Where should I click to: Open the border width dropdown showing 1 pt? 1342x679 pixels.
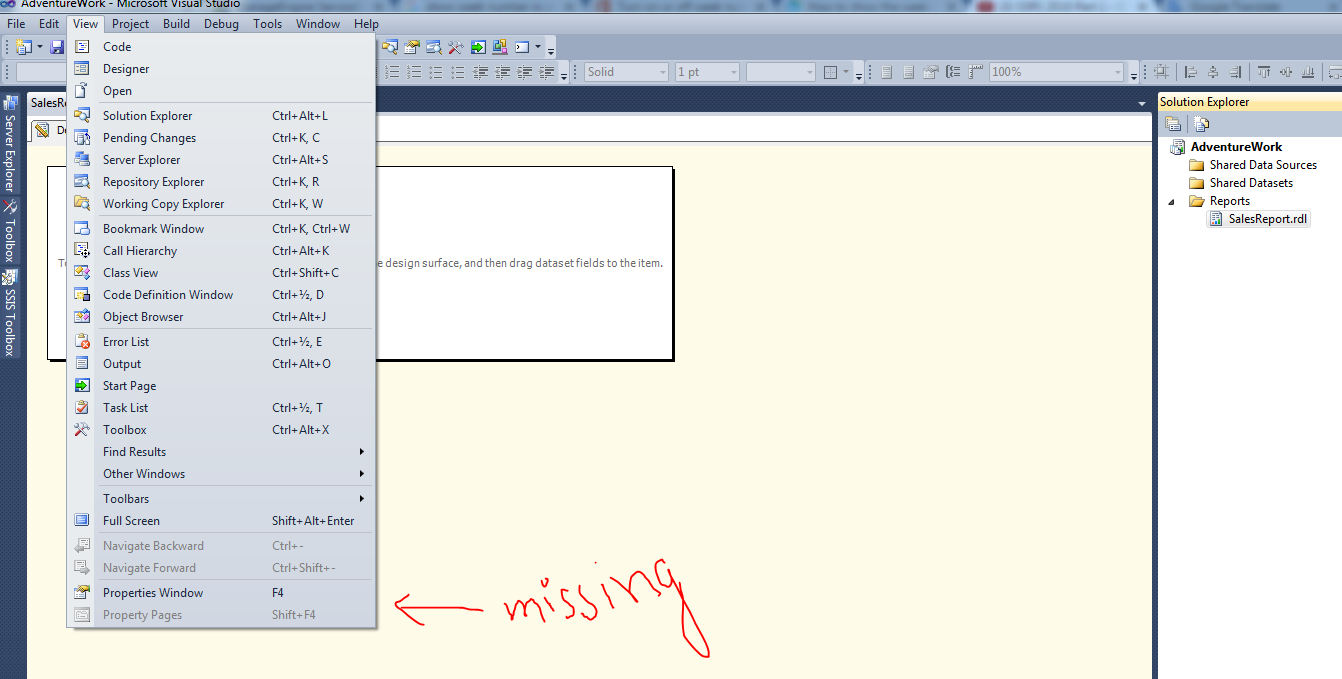[706, 71]
